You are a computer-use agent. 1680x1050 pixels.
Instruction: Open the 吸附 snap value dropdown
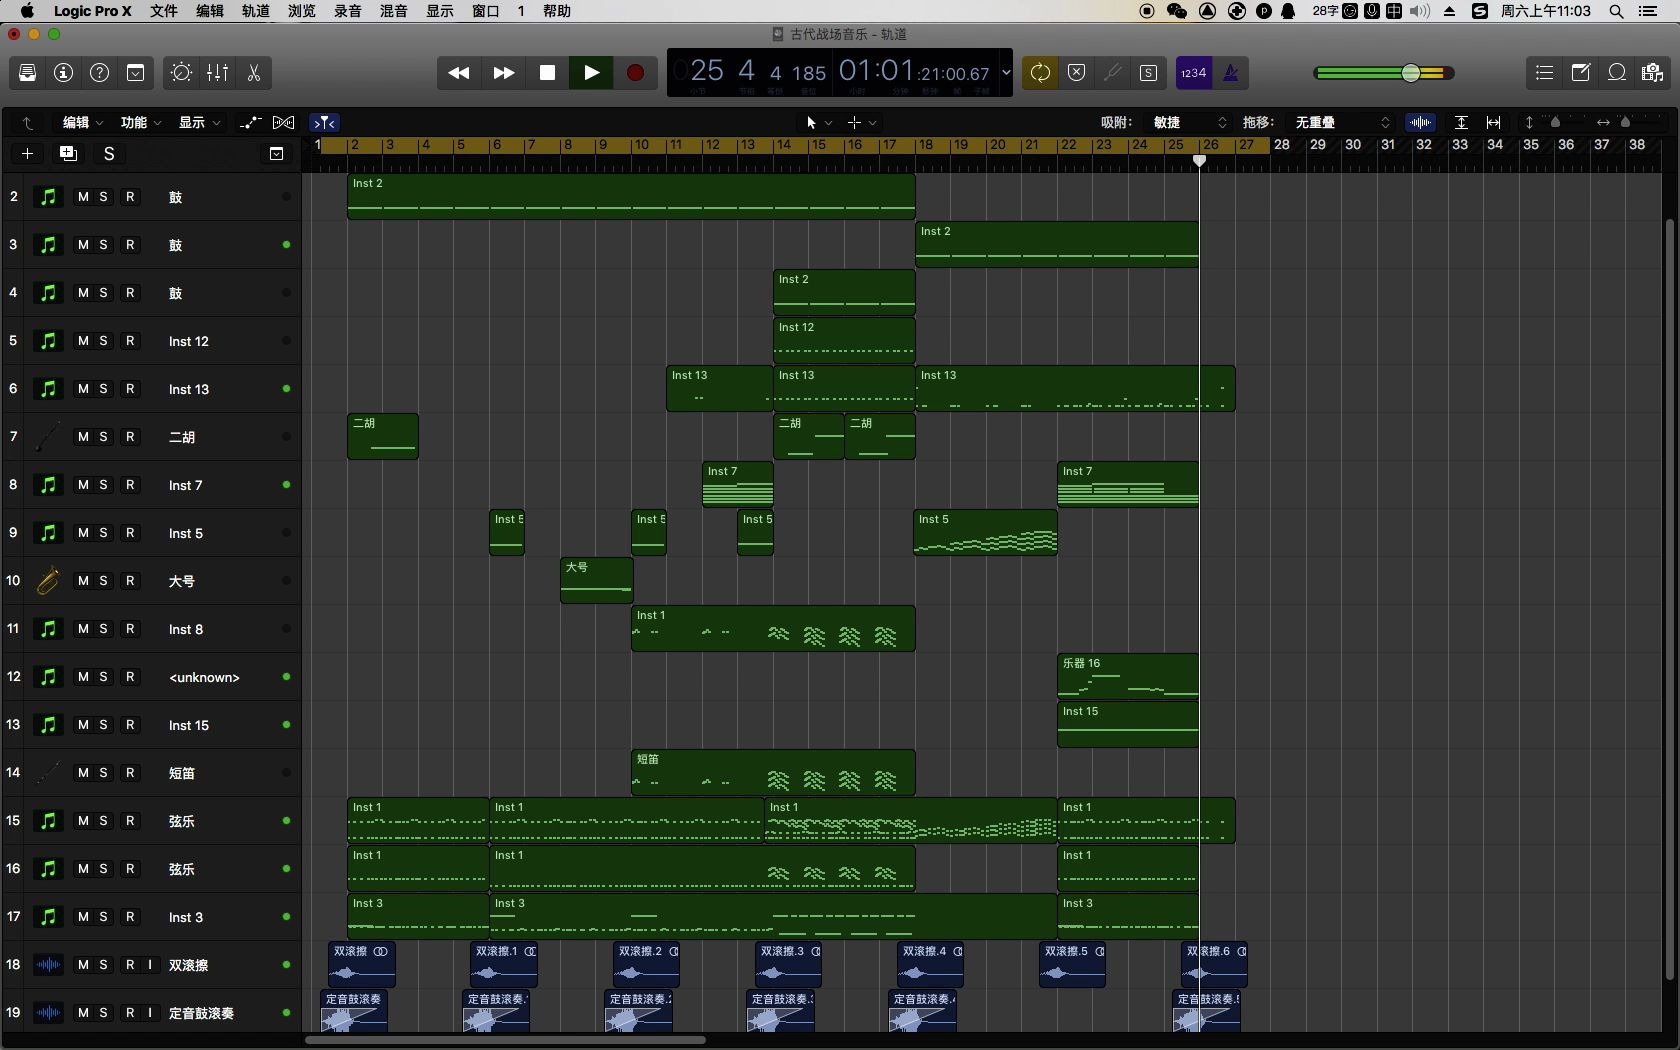point(1189,123)
